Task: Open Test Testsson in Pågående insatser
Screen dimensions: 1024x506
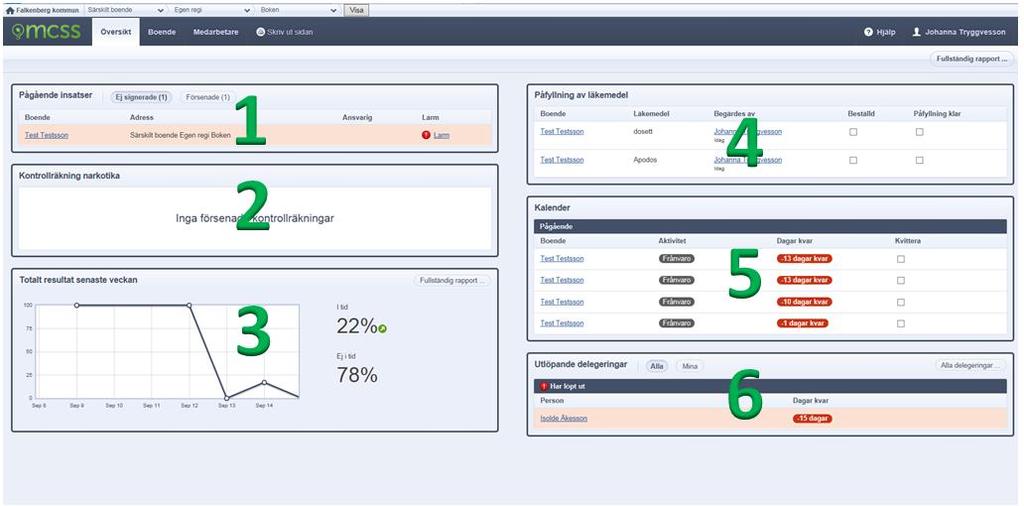Action: tap(46, 135)
